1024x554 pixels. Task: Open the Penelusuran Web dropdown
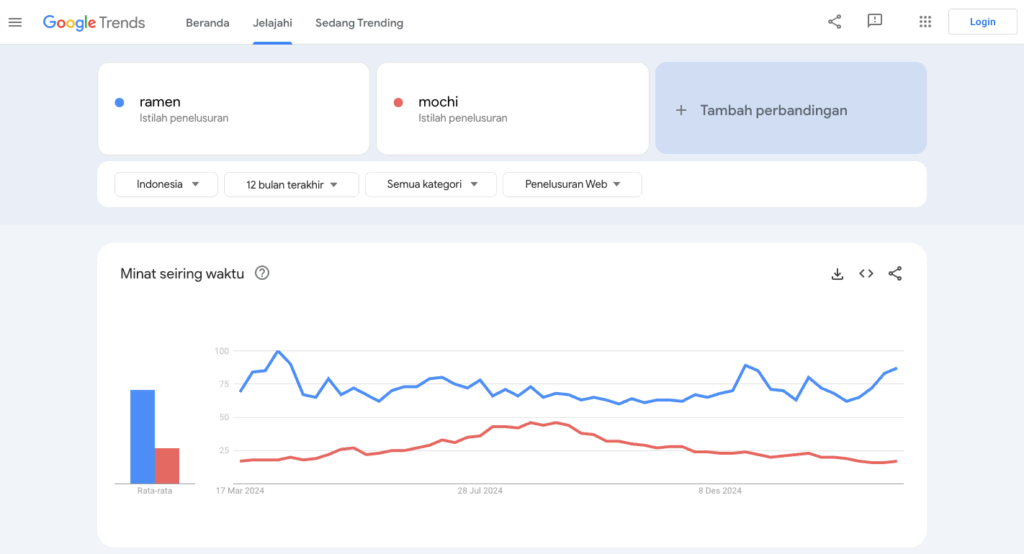point(572,184)
